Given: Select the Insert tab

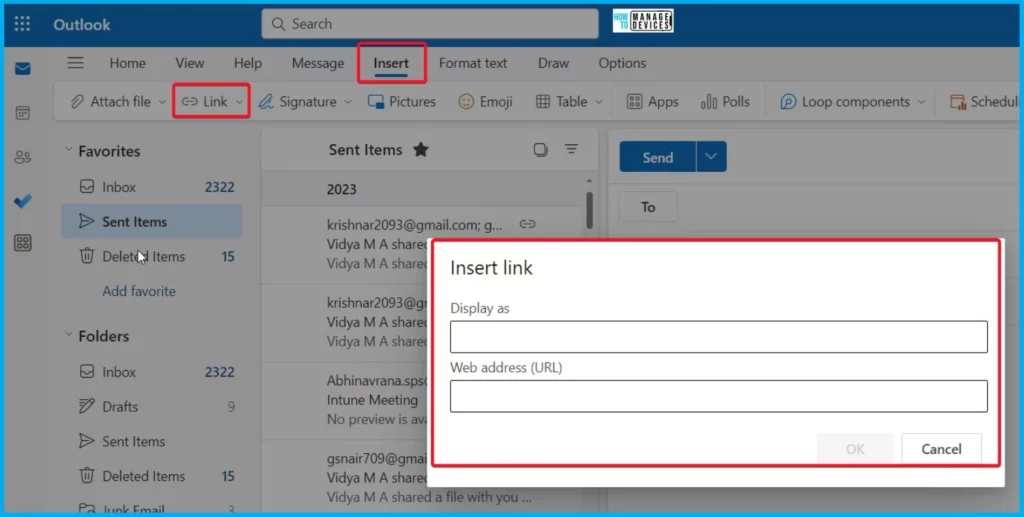Looking at the screenshot, I should (x=391, y=63).
